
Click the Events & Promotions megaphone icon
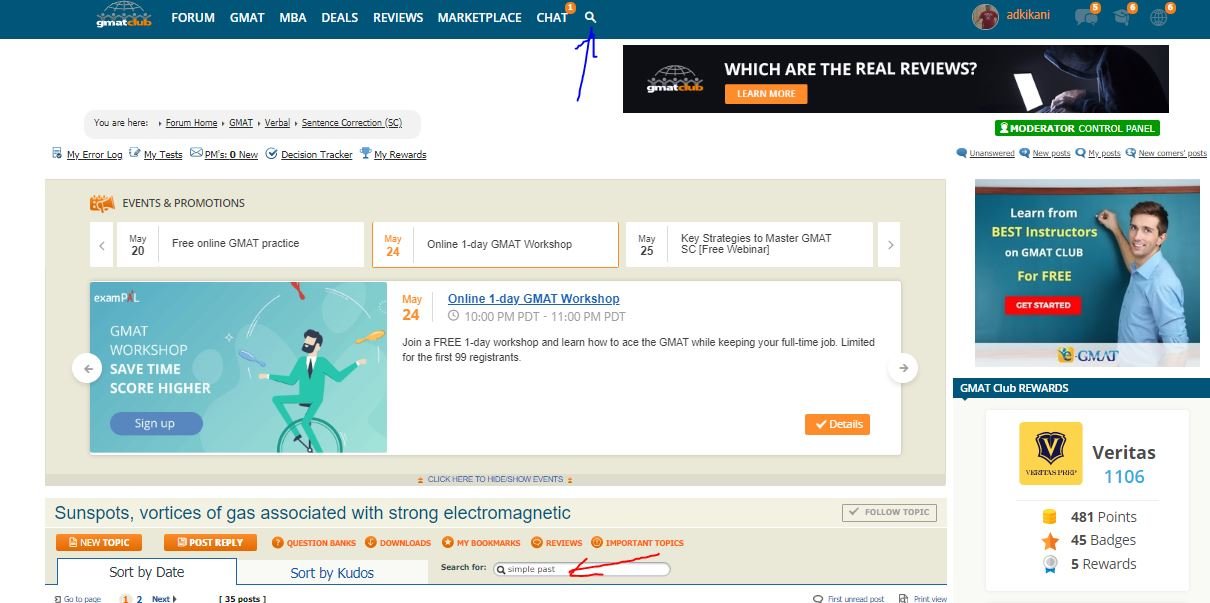(102, 203)
